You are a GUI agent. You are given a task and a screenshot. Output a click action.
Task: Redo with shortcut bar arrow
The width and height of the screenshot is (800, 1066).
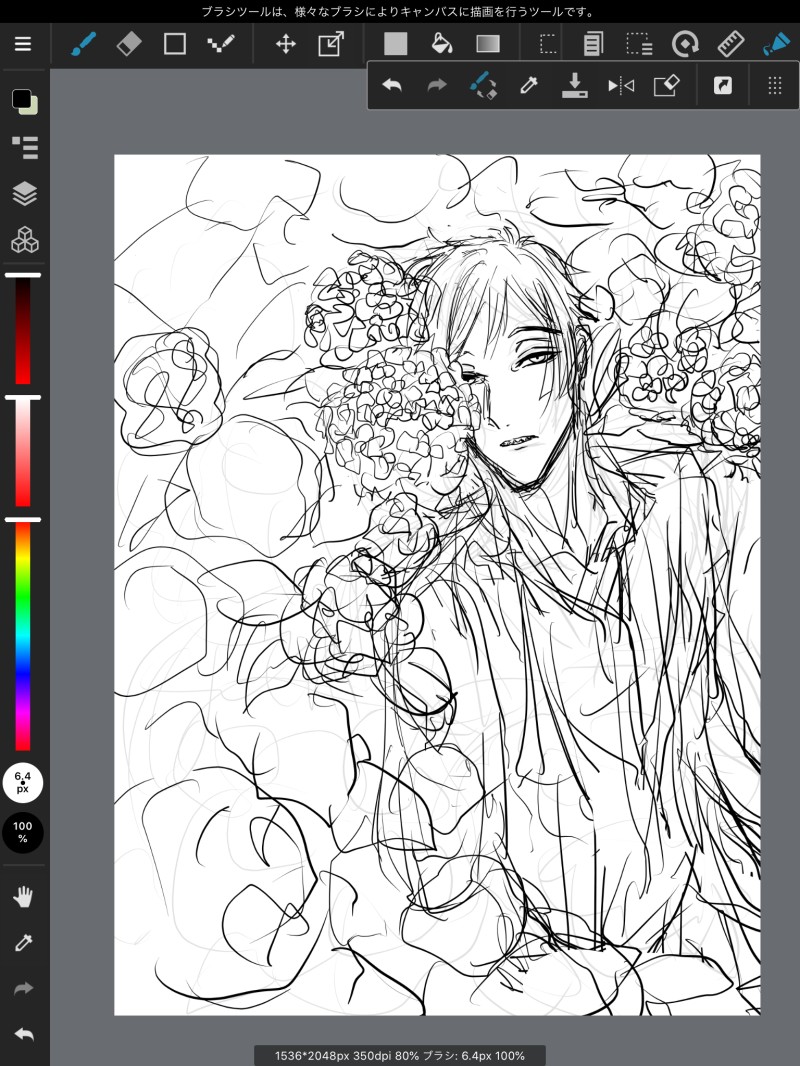click(x=437, y=86)
